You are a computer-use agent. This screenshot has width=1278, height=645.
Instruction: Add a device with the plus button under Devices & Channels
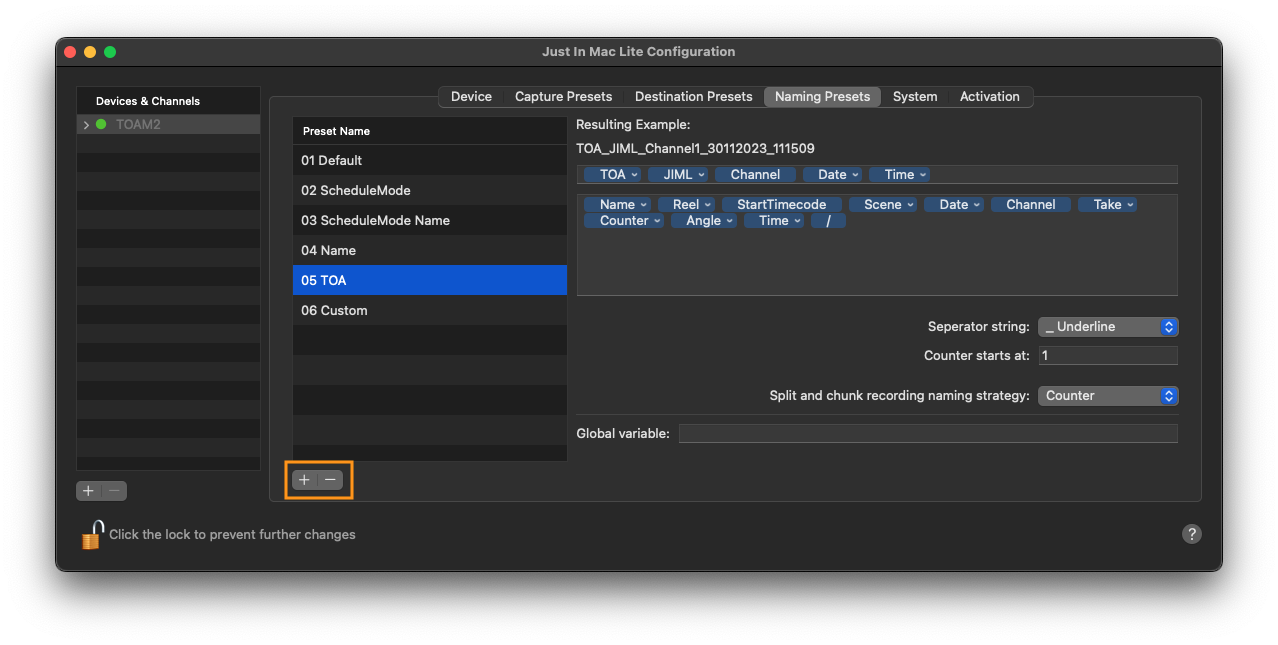(x=88, y=491)
